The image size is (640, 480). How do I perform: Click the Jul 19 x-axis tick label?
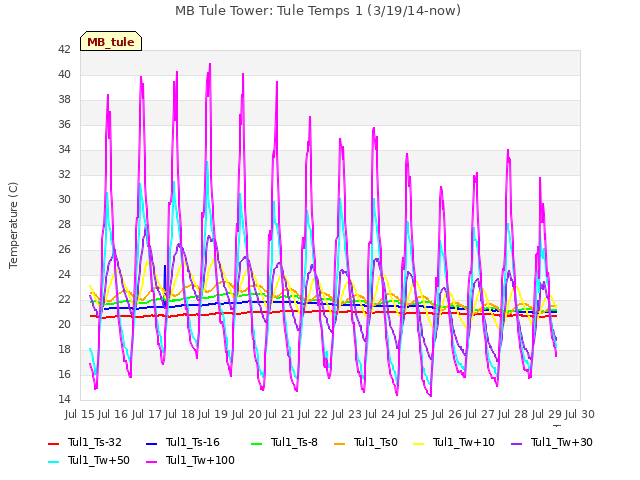coord(213,414)
